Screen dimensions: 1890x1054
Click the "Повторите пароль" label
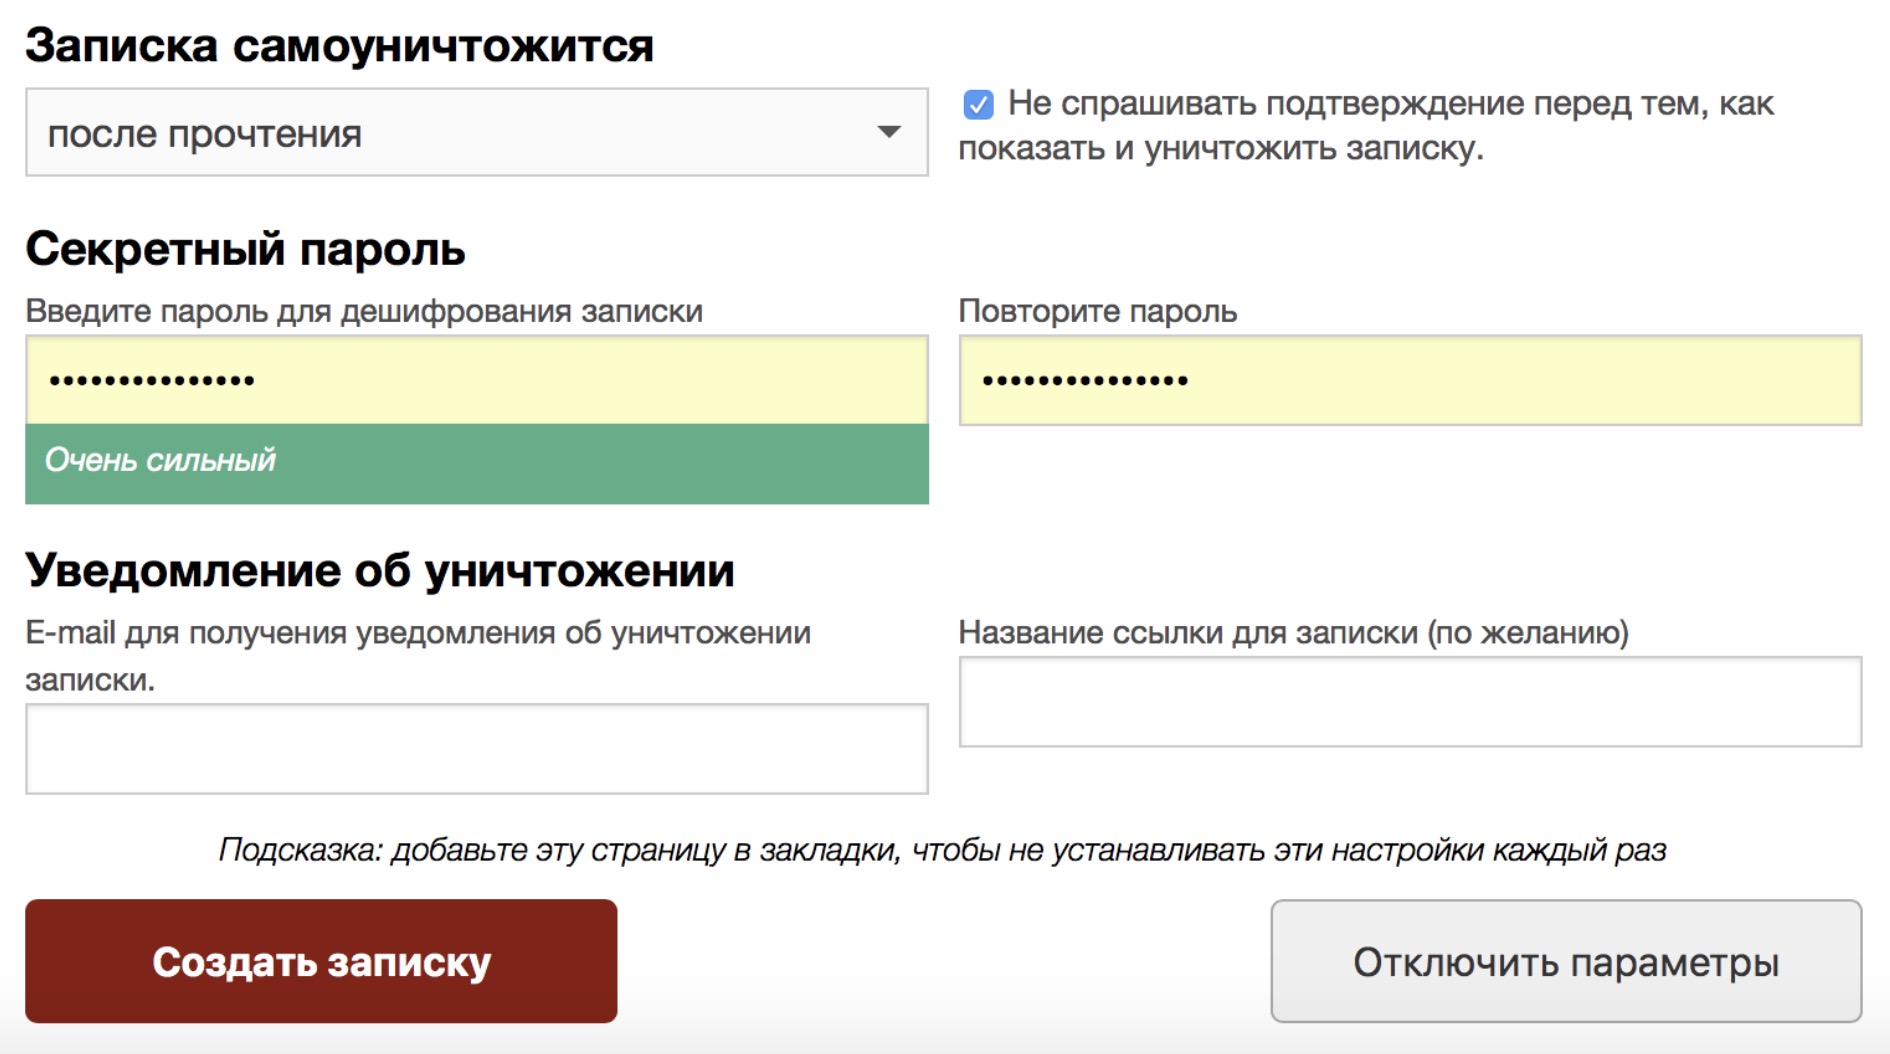[1097, 311]
